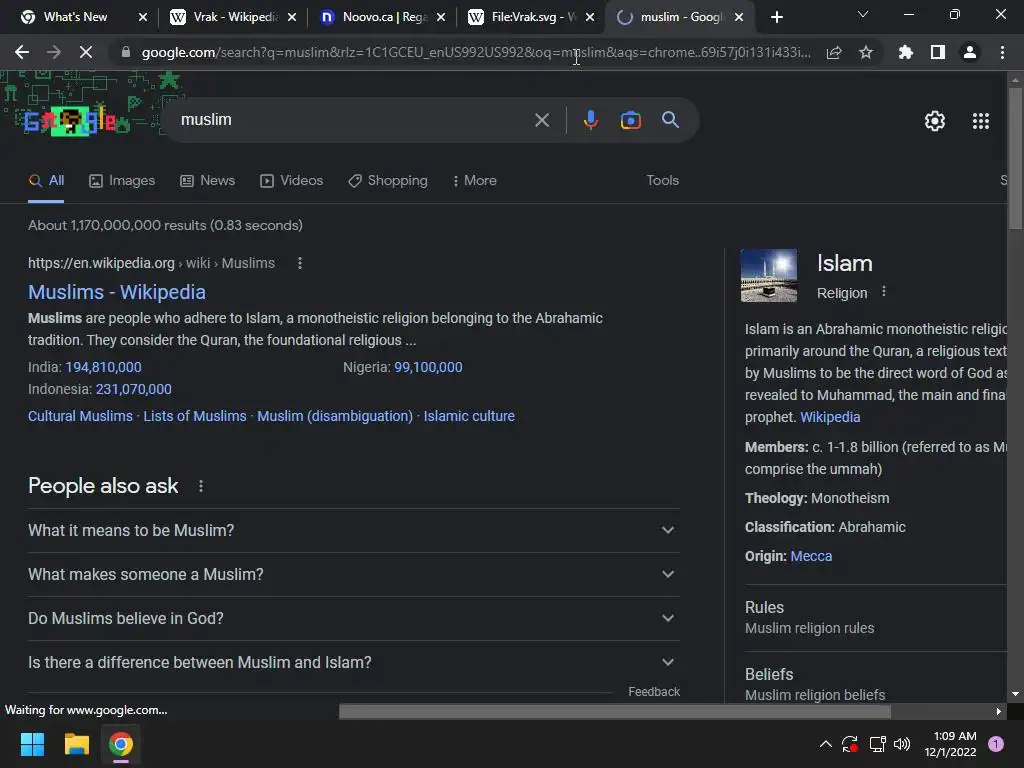
Task: Open the three-dot menu beside Religion label
Action: coord(884,292)
